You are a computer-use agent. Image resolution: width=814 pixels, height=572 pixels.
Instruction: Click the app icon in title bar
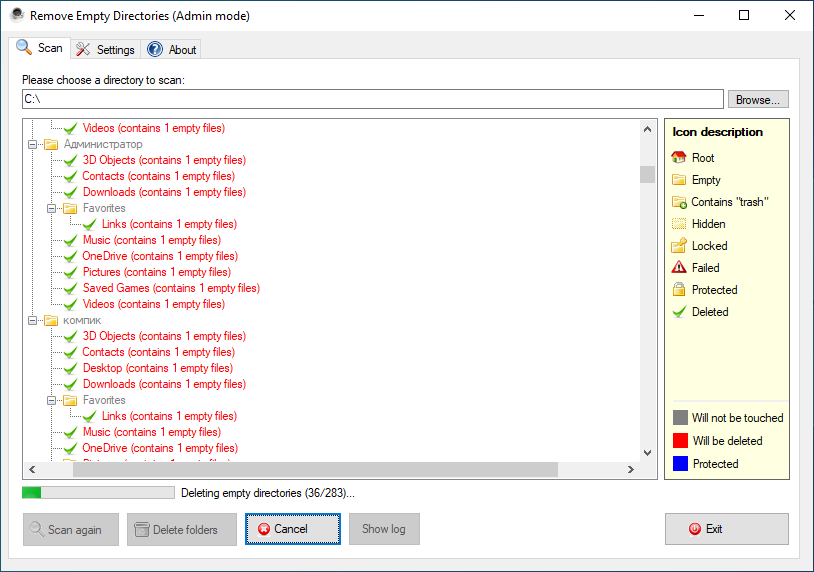pos(17,16)
